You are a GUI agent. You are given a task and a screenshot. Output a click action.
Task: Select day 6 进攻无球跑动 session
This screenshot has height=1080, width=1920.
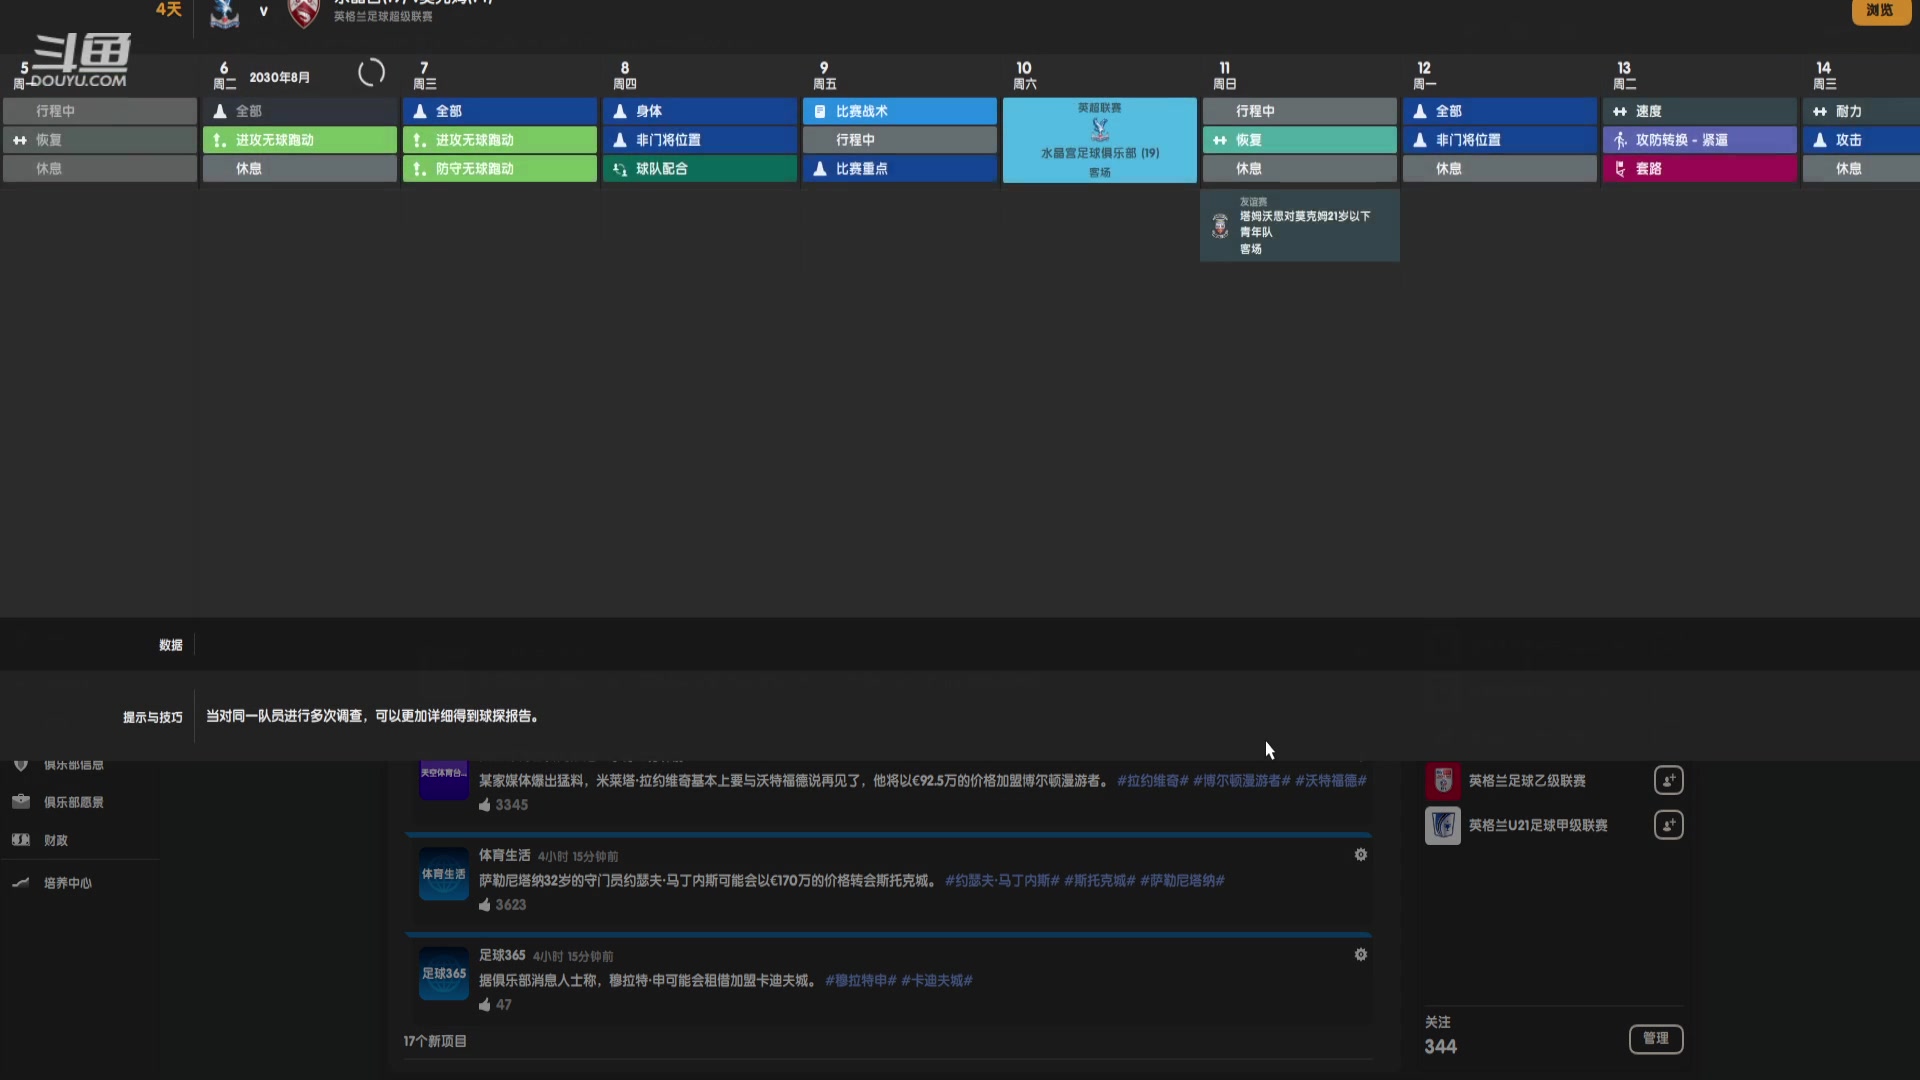(300, 140)
